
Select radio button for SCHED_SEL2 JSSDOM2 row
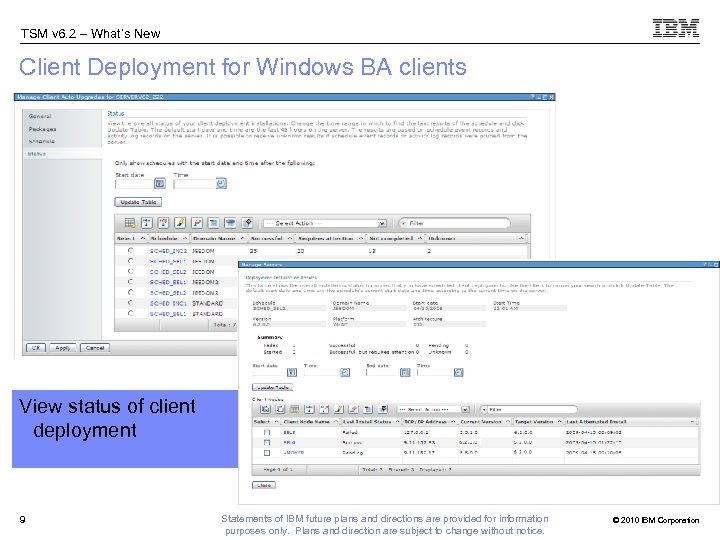130,292
